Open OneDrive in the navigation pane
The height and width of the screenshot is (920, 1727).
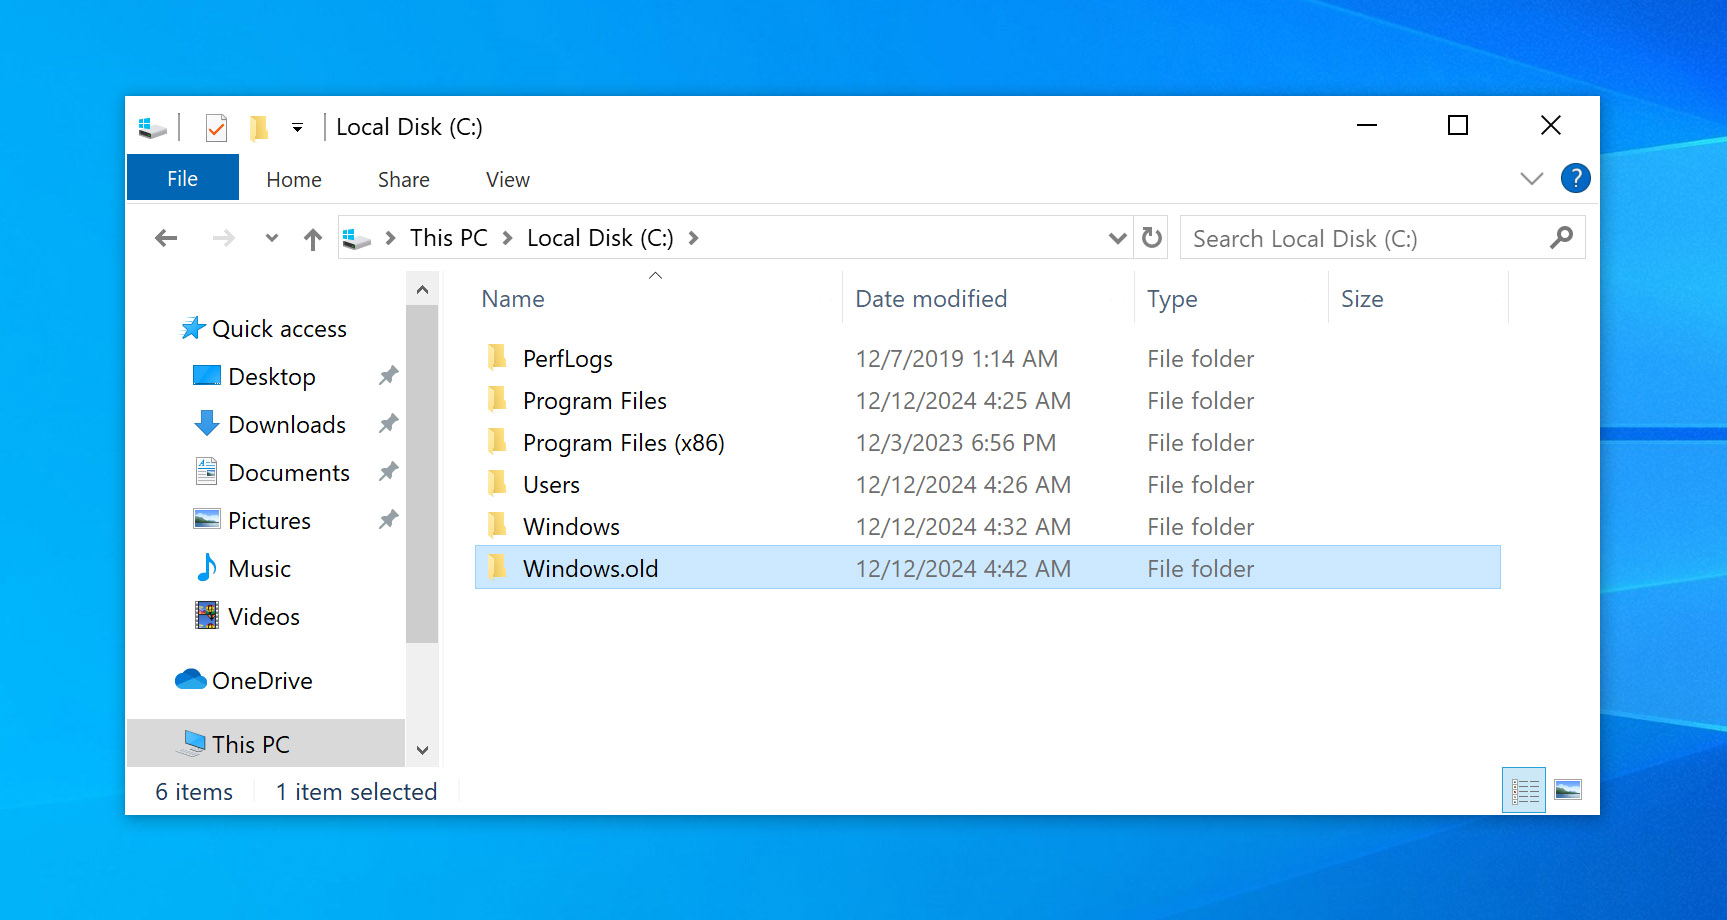coord(262,681)
